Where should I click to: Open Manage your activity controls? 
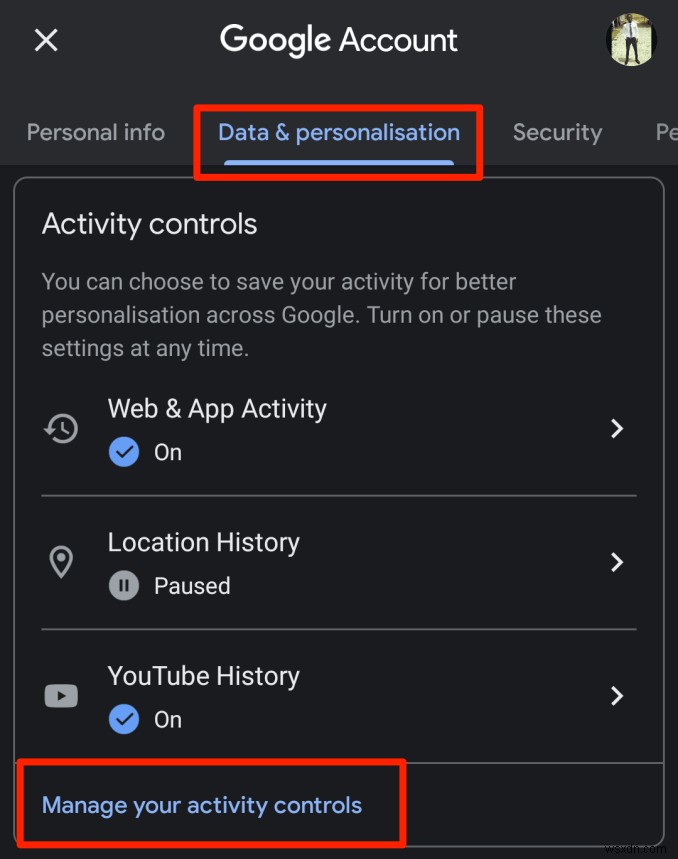click(201, 804)
